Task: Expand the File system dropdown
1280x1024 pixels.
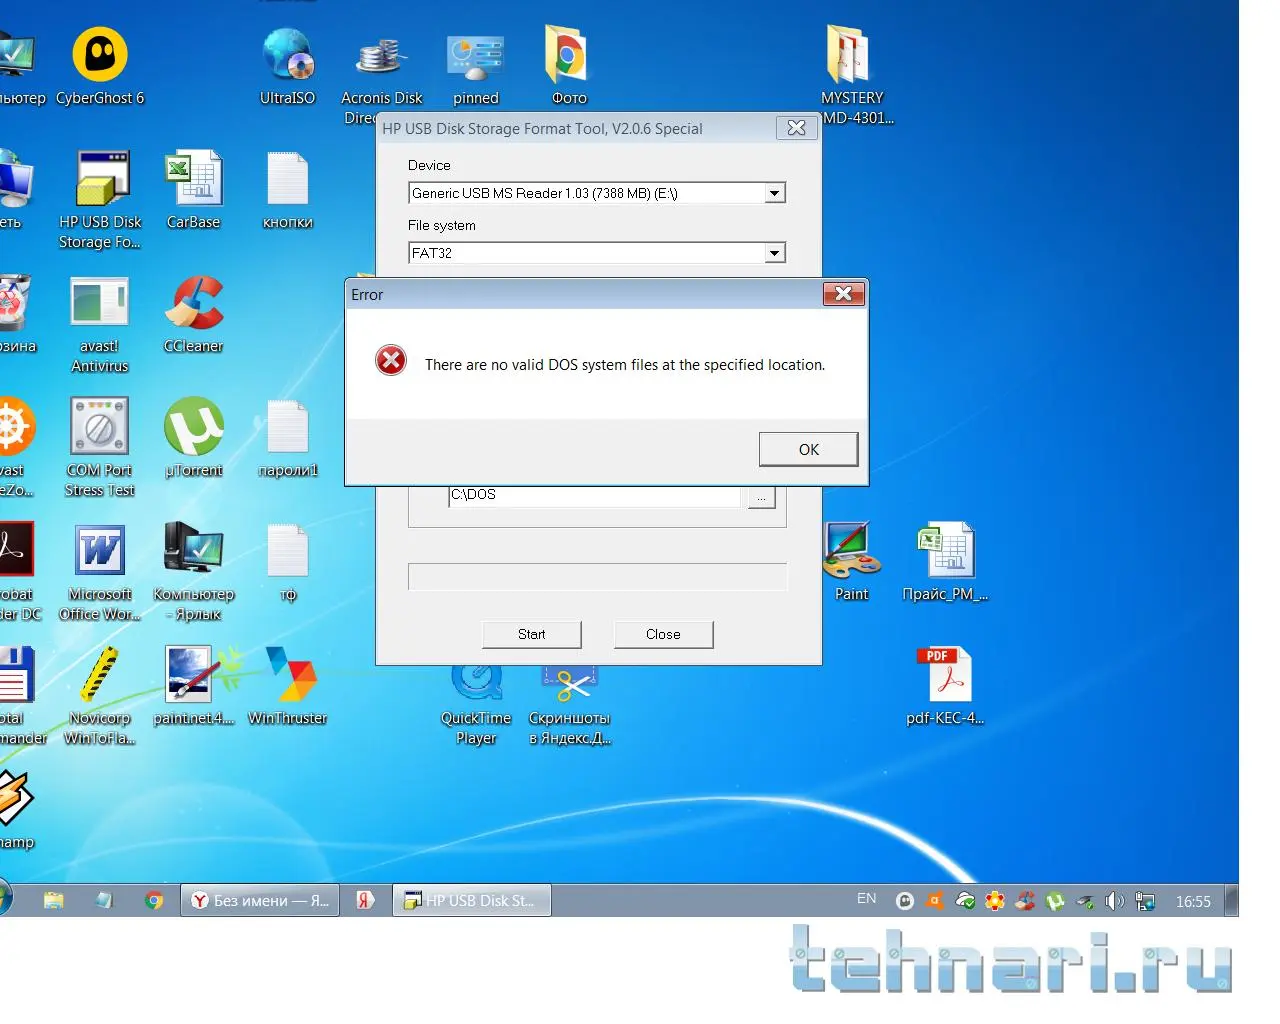Action: point(775,253)
